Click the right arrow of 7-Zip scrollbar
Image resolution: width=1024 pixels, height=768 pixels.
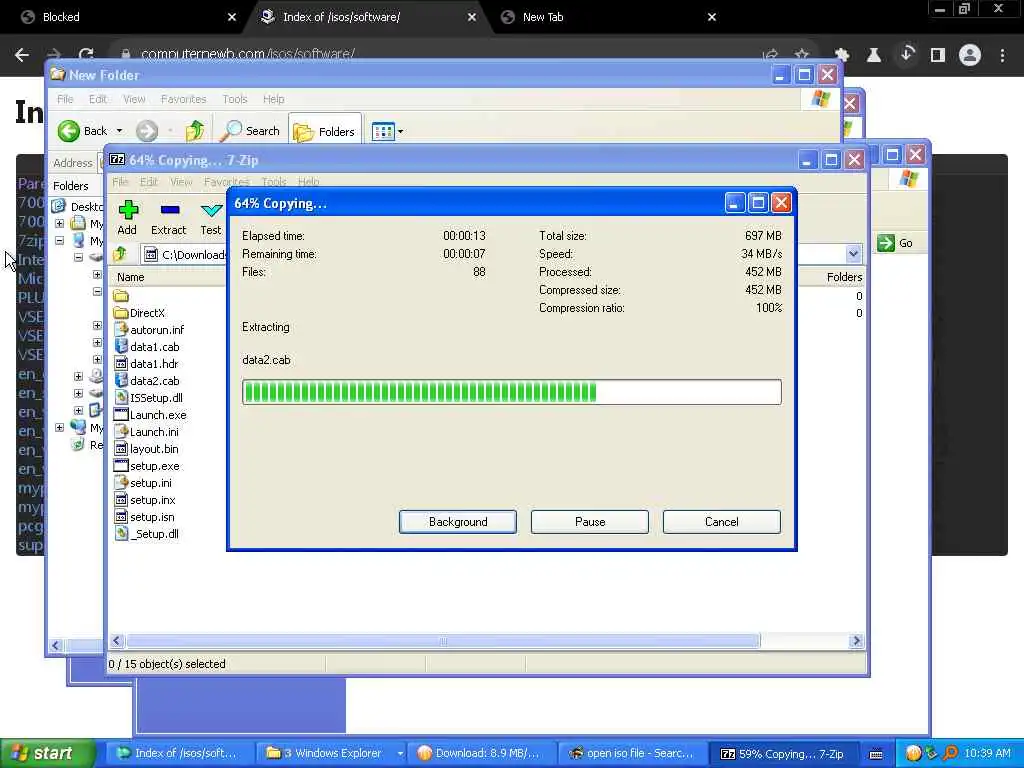click(x=856, y=641)
